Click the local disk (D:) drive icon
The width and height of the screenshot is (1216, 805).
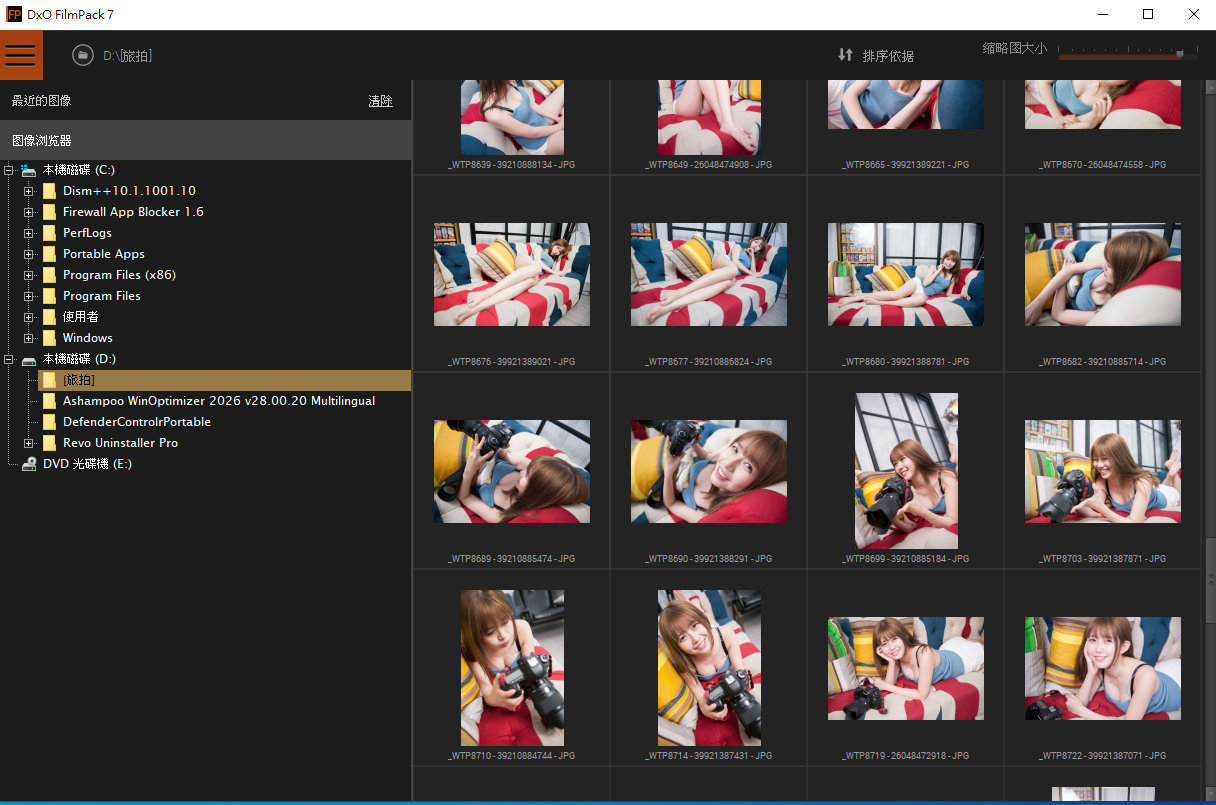(29, 359)
